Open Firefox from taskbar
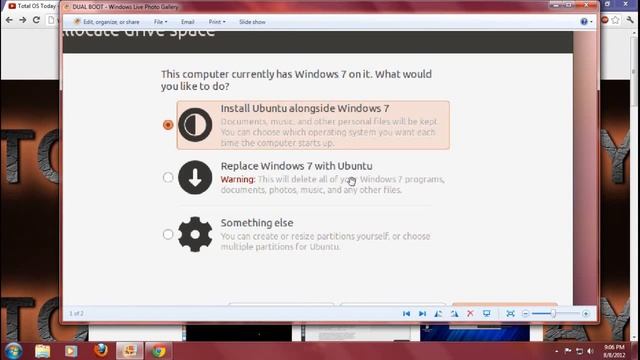This screenshot has height=360, width=640. click(x=101, y=351)
